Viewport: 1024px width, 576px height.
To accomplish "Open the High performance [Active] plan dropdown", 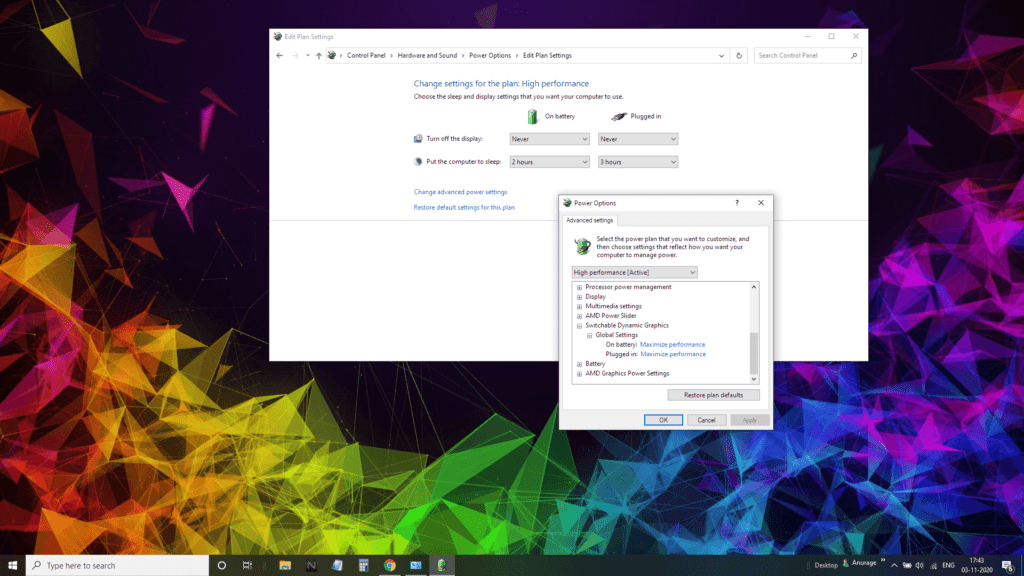I will [x=634, y=272].
